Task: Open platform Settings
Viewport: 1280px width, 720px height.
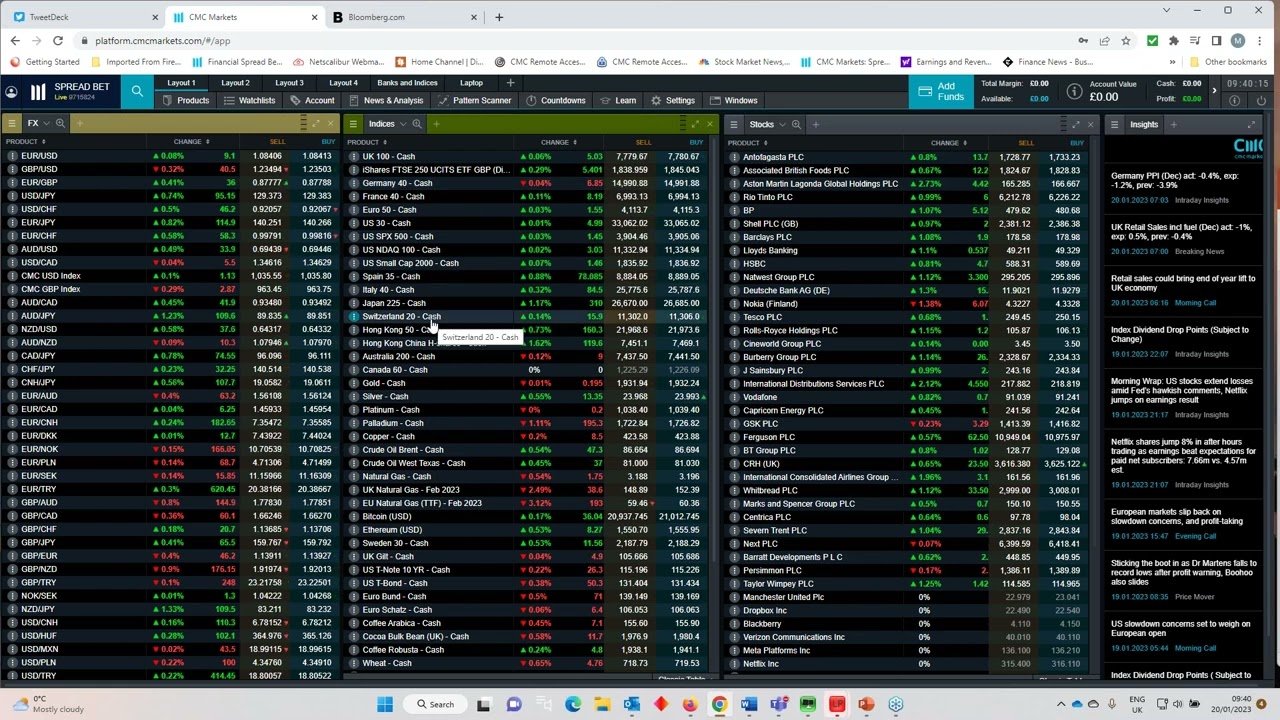Action: pos(673,100)
